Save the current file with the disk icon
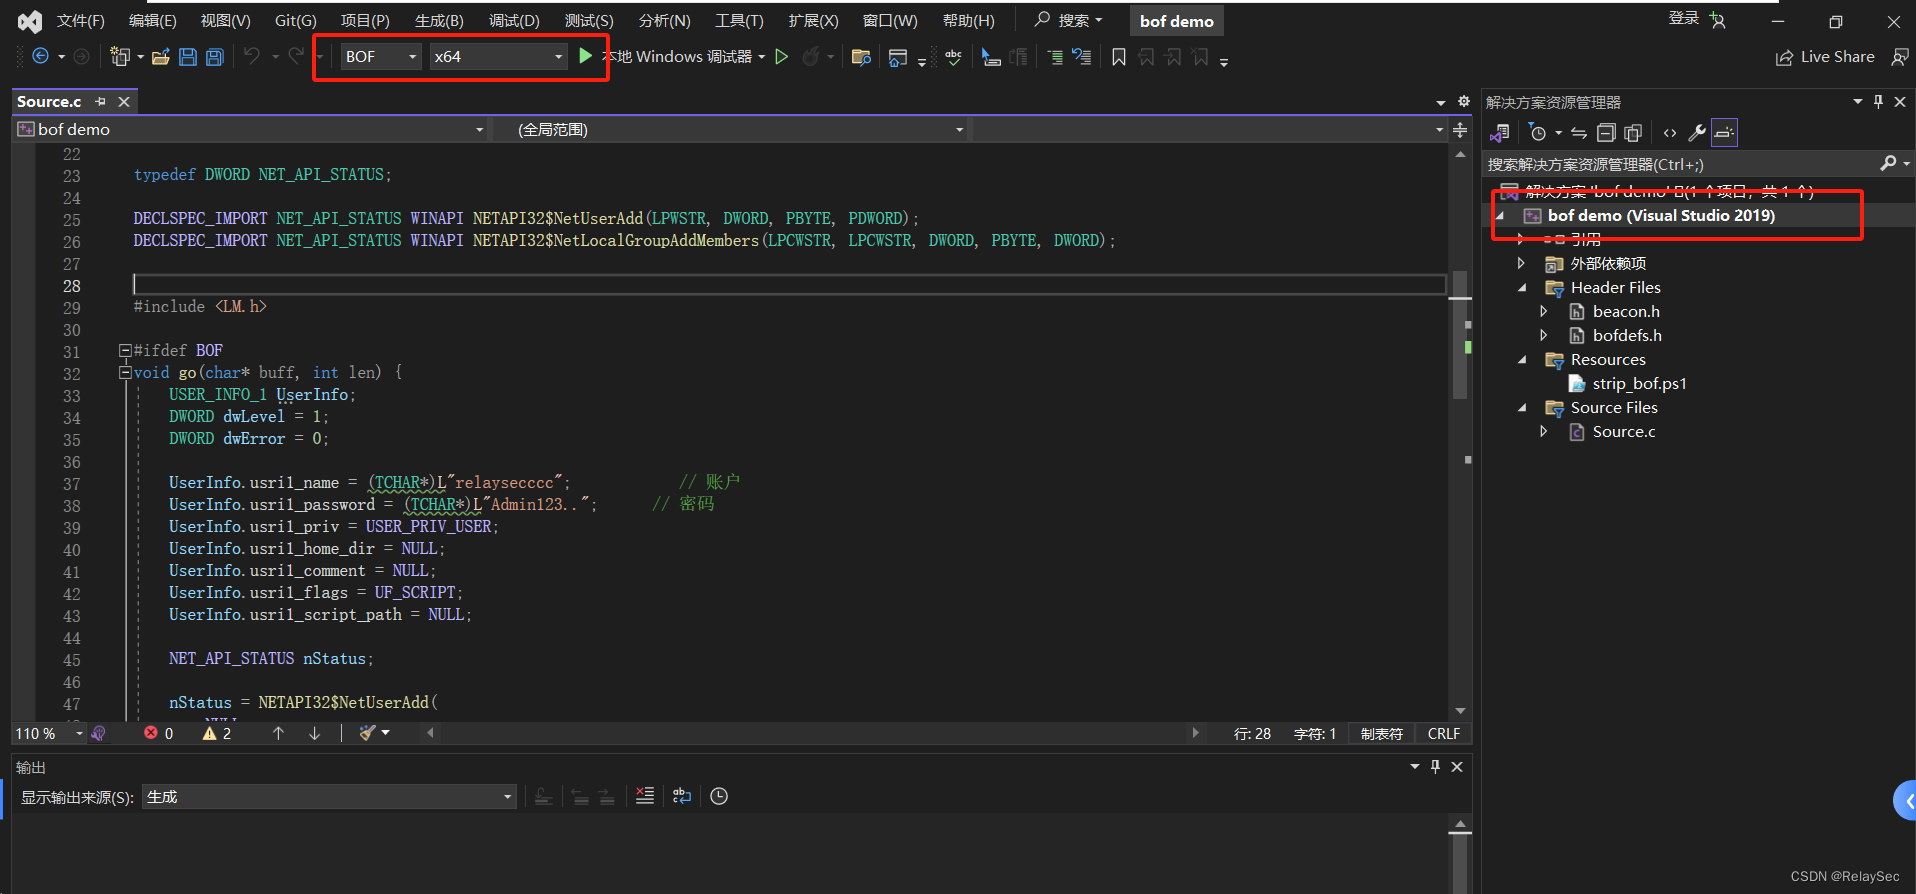 [x=188, y=57]
